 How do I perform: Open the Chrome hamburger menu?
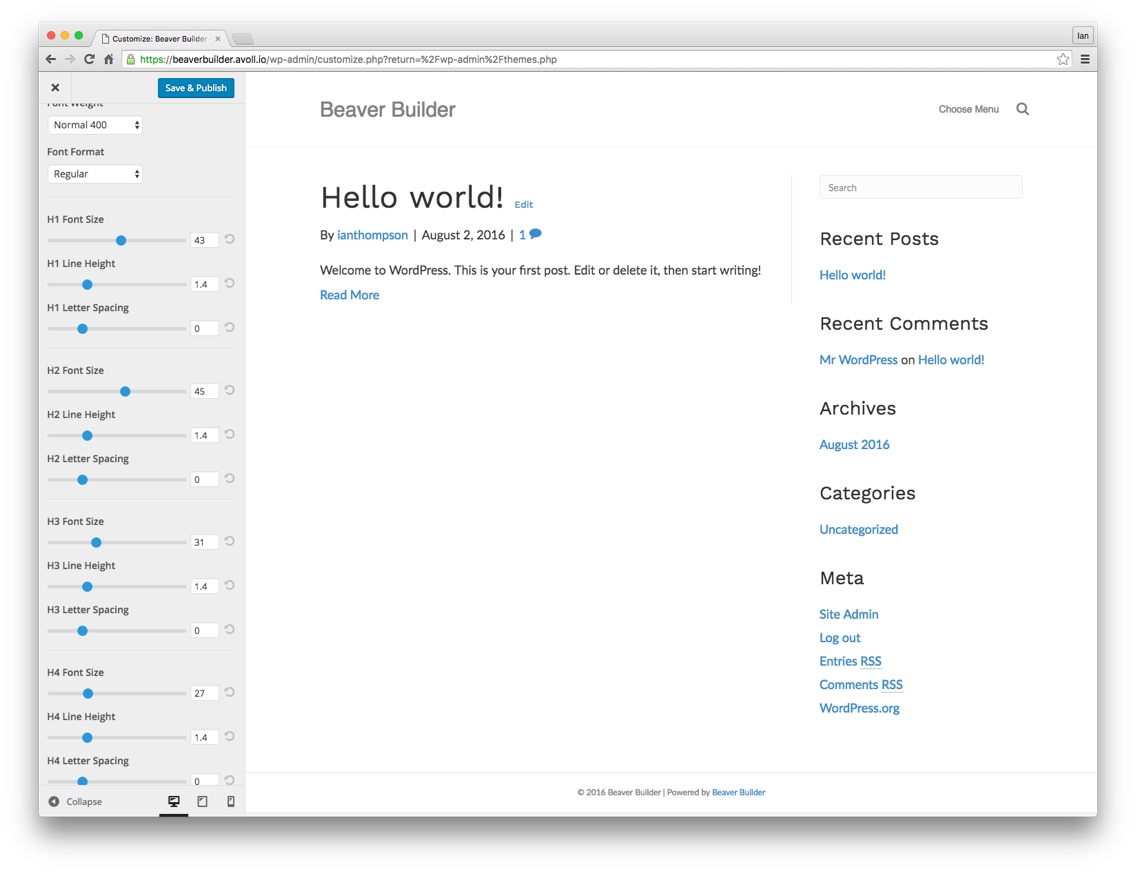(1085, 59)
